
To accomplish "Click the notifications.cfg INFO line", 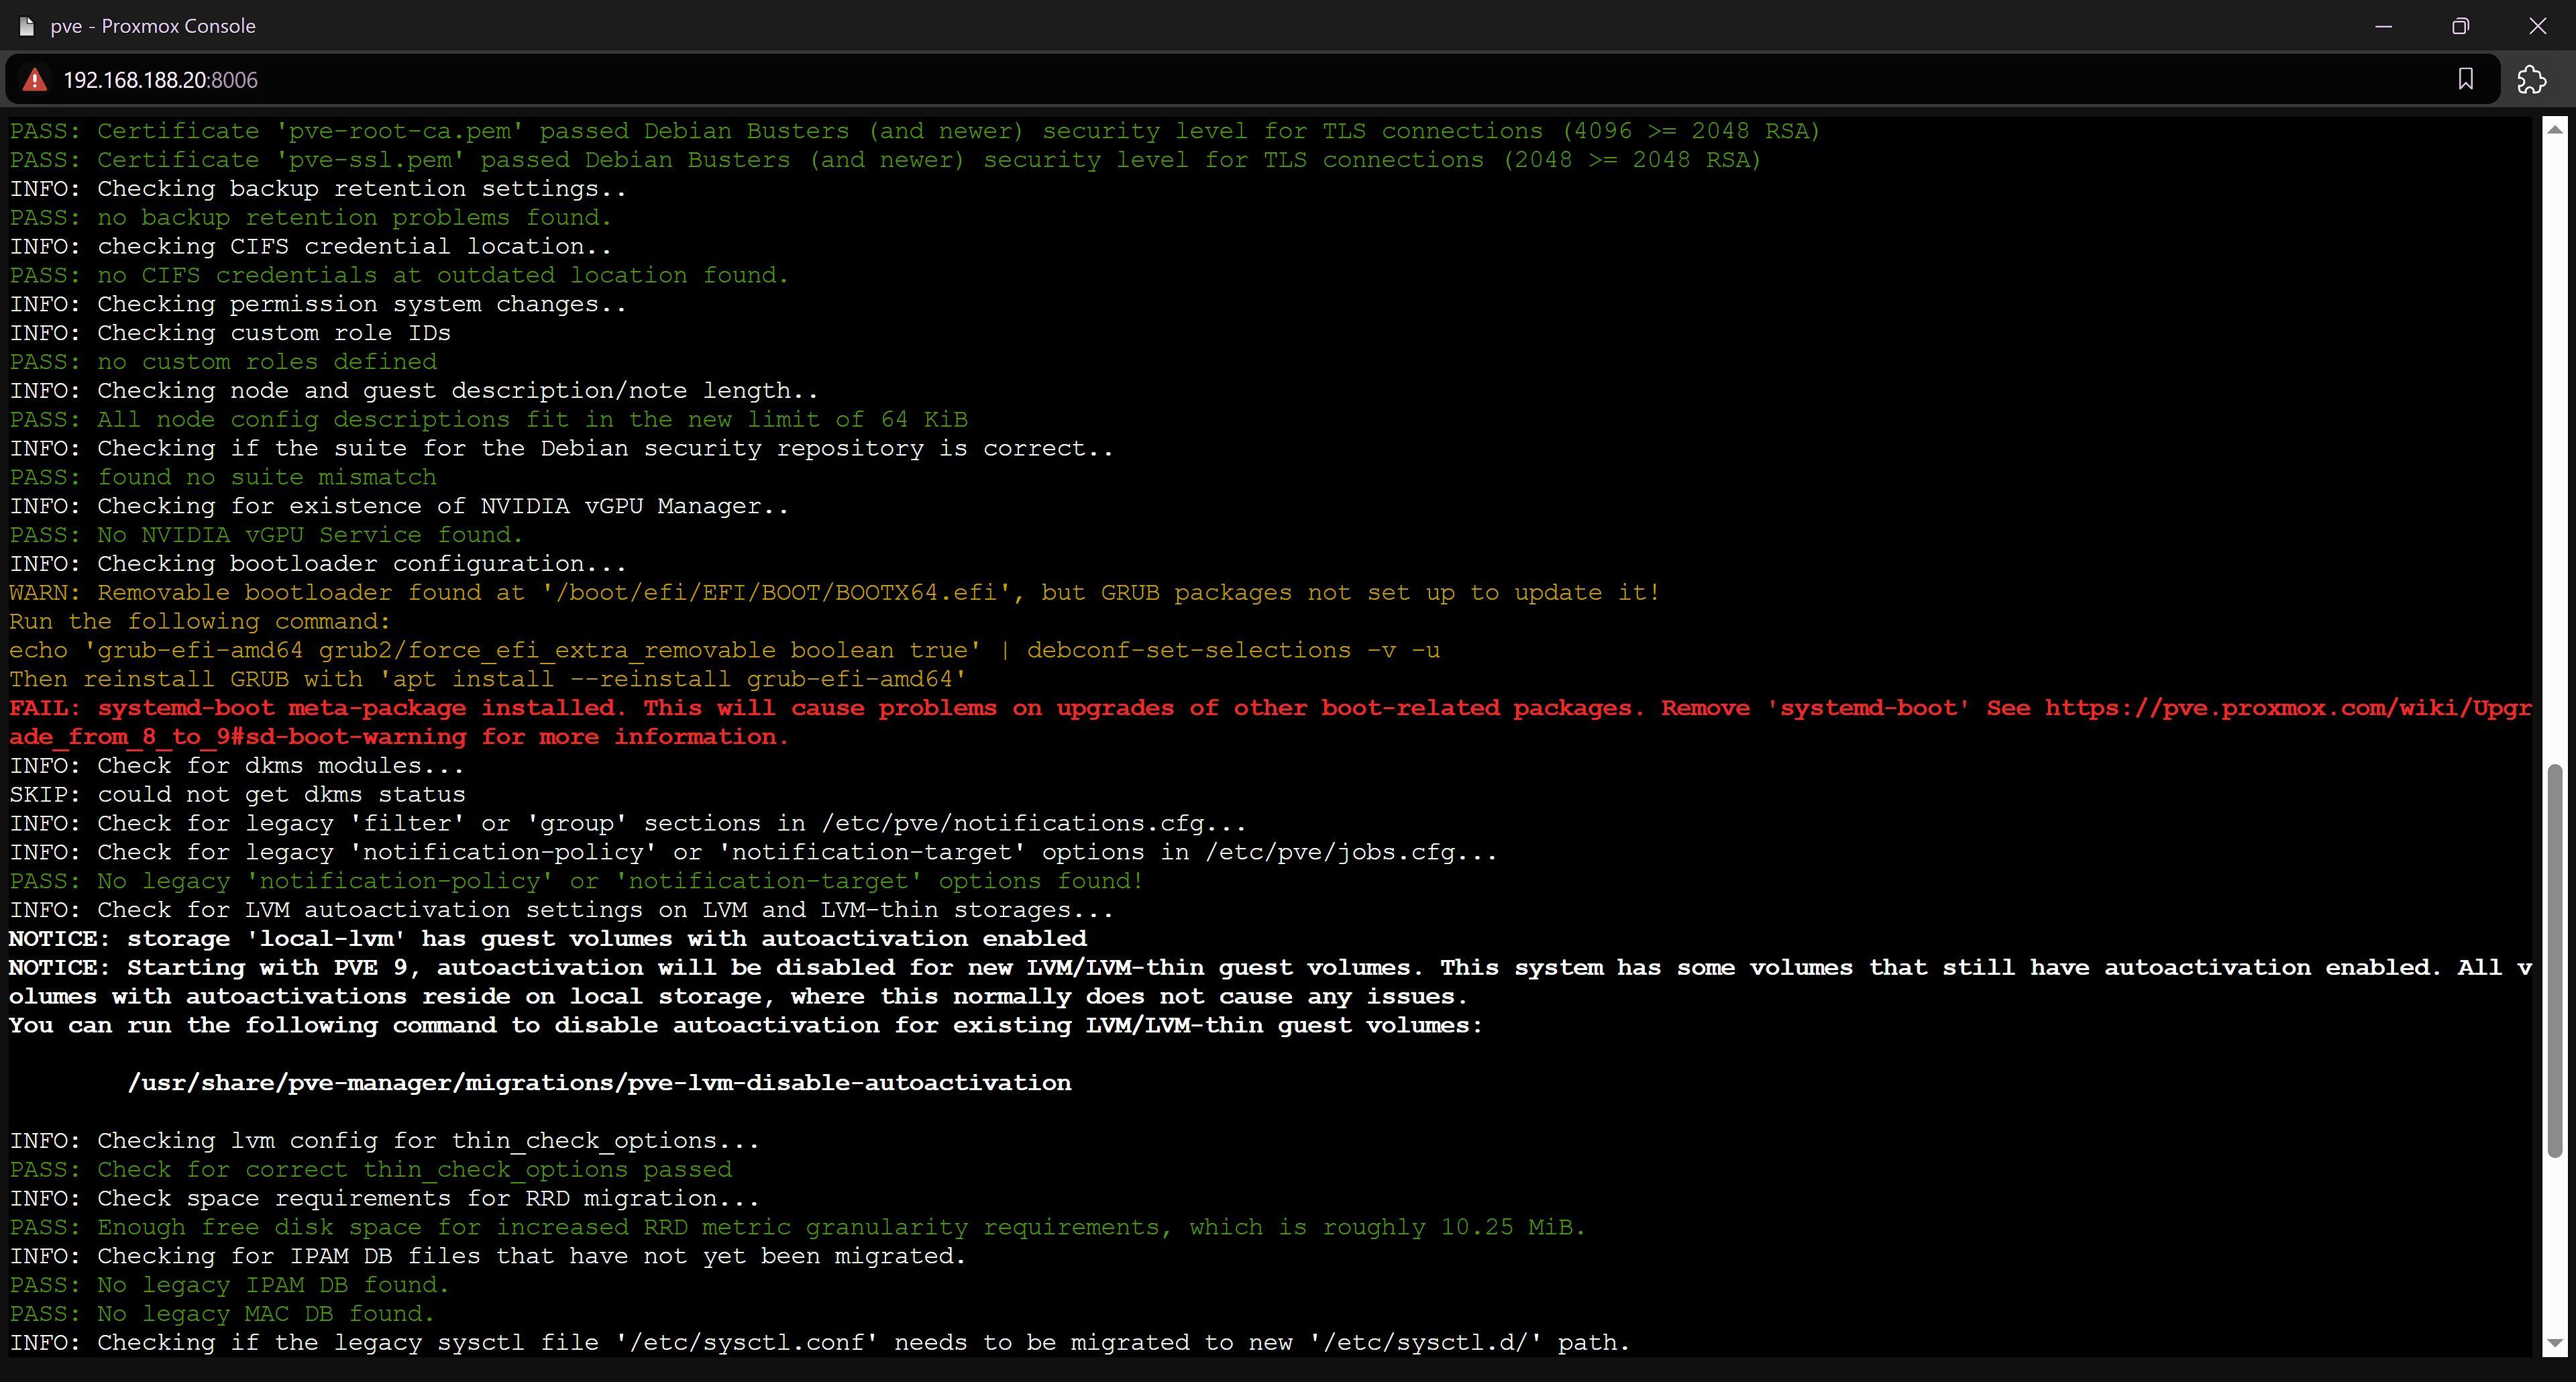I will point(628,823).
